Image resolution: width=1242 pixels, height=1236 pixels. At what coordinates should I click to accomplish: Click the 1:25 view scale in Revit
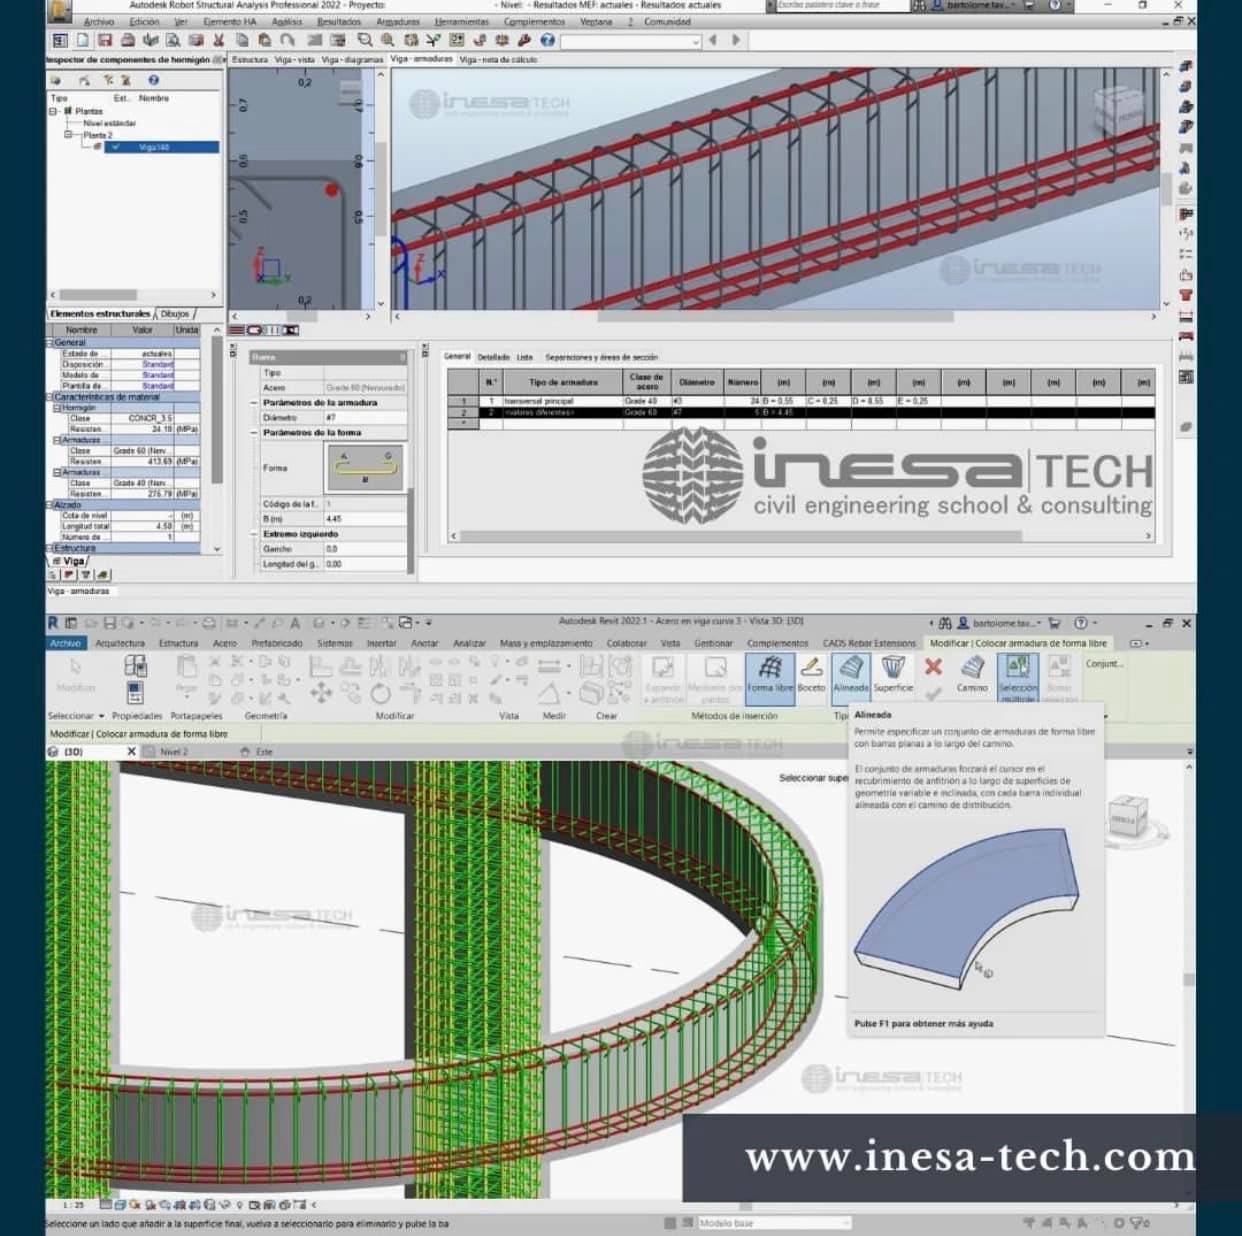coord(74,1205)
